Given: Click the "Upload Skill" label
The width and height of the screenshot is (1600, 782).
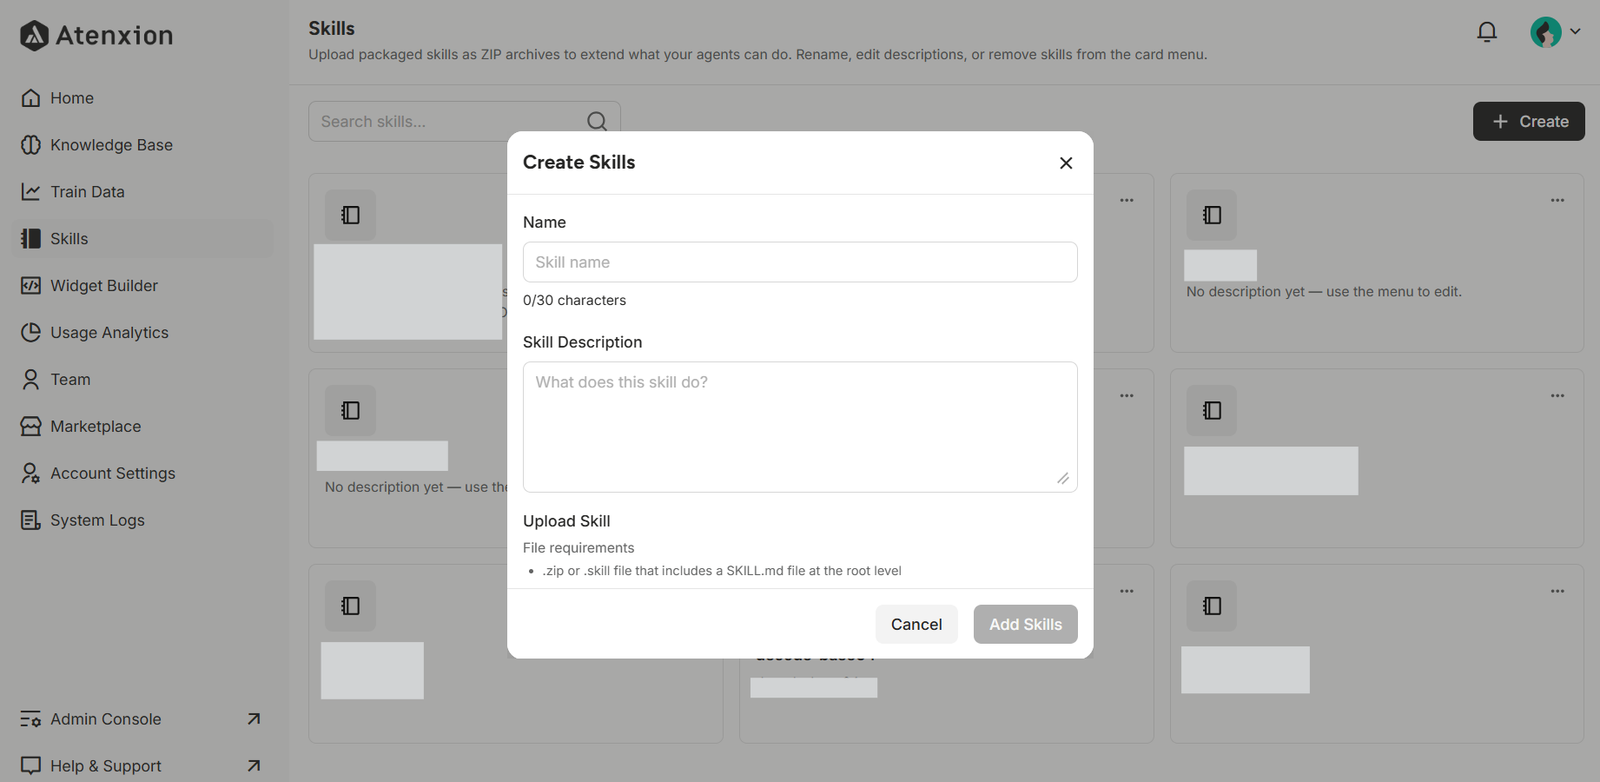Looking at the screenshot, I should click(x=566, y=521).
